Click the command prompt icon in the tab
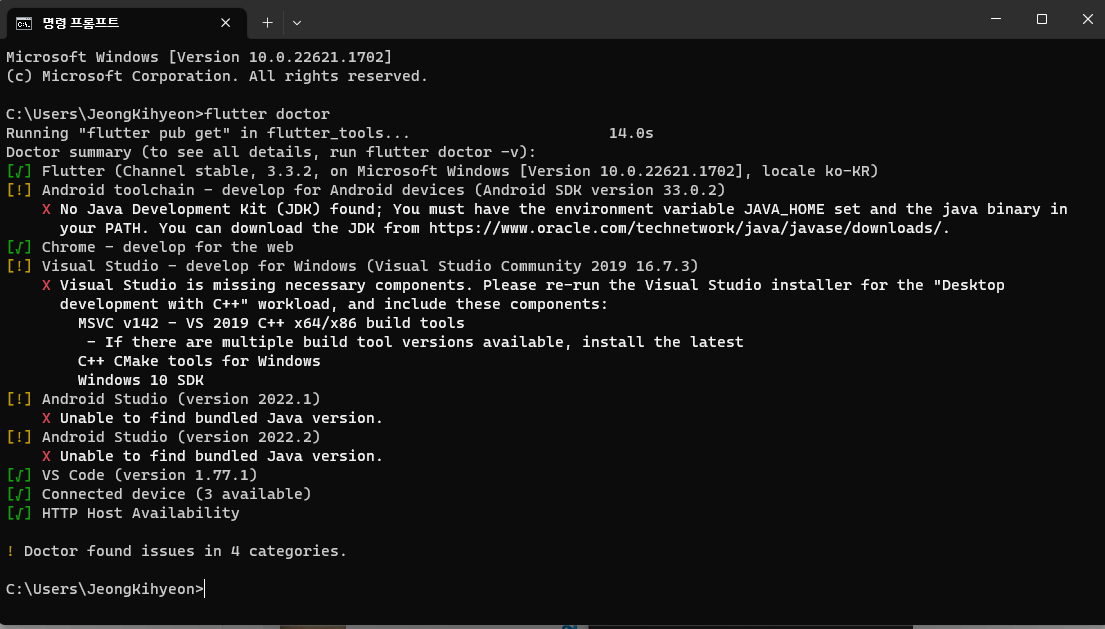 tap(24, 23)
